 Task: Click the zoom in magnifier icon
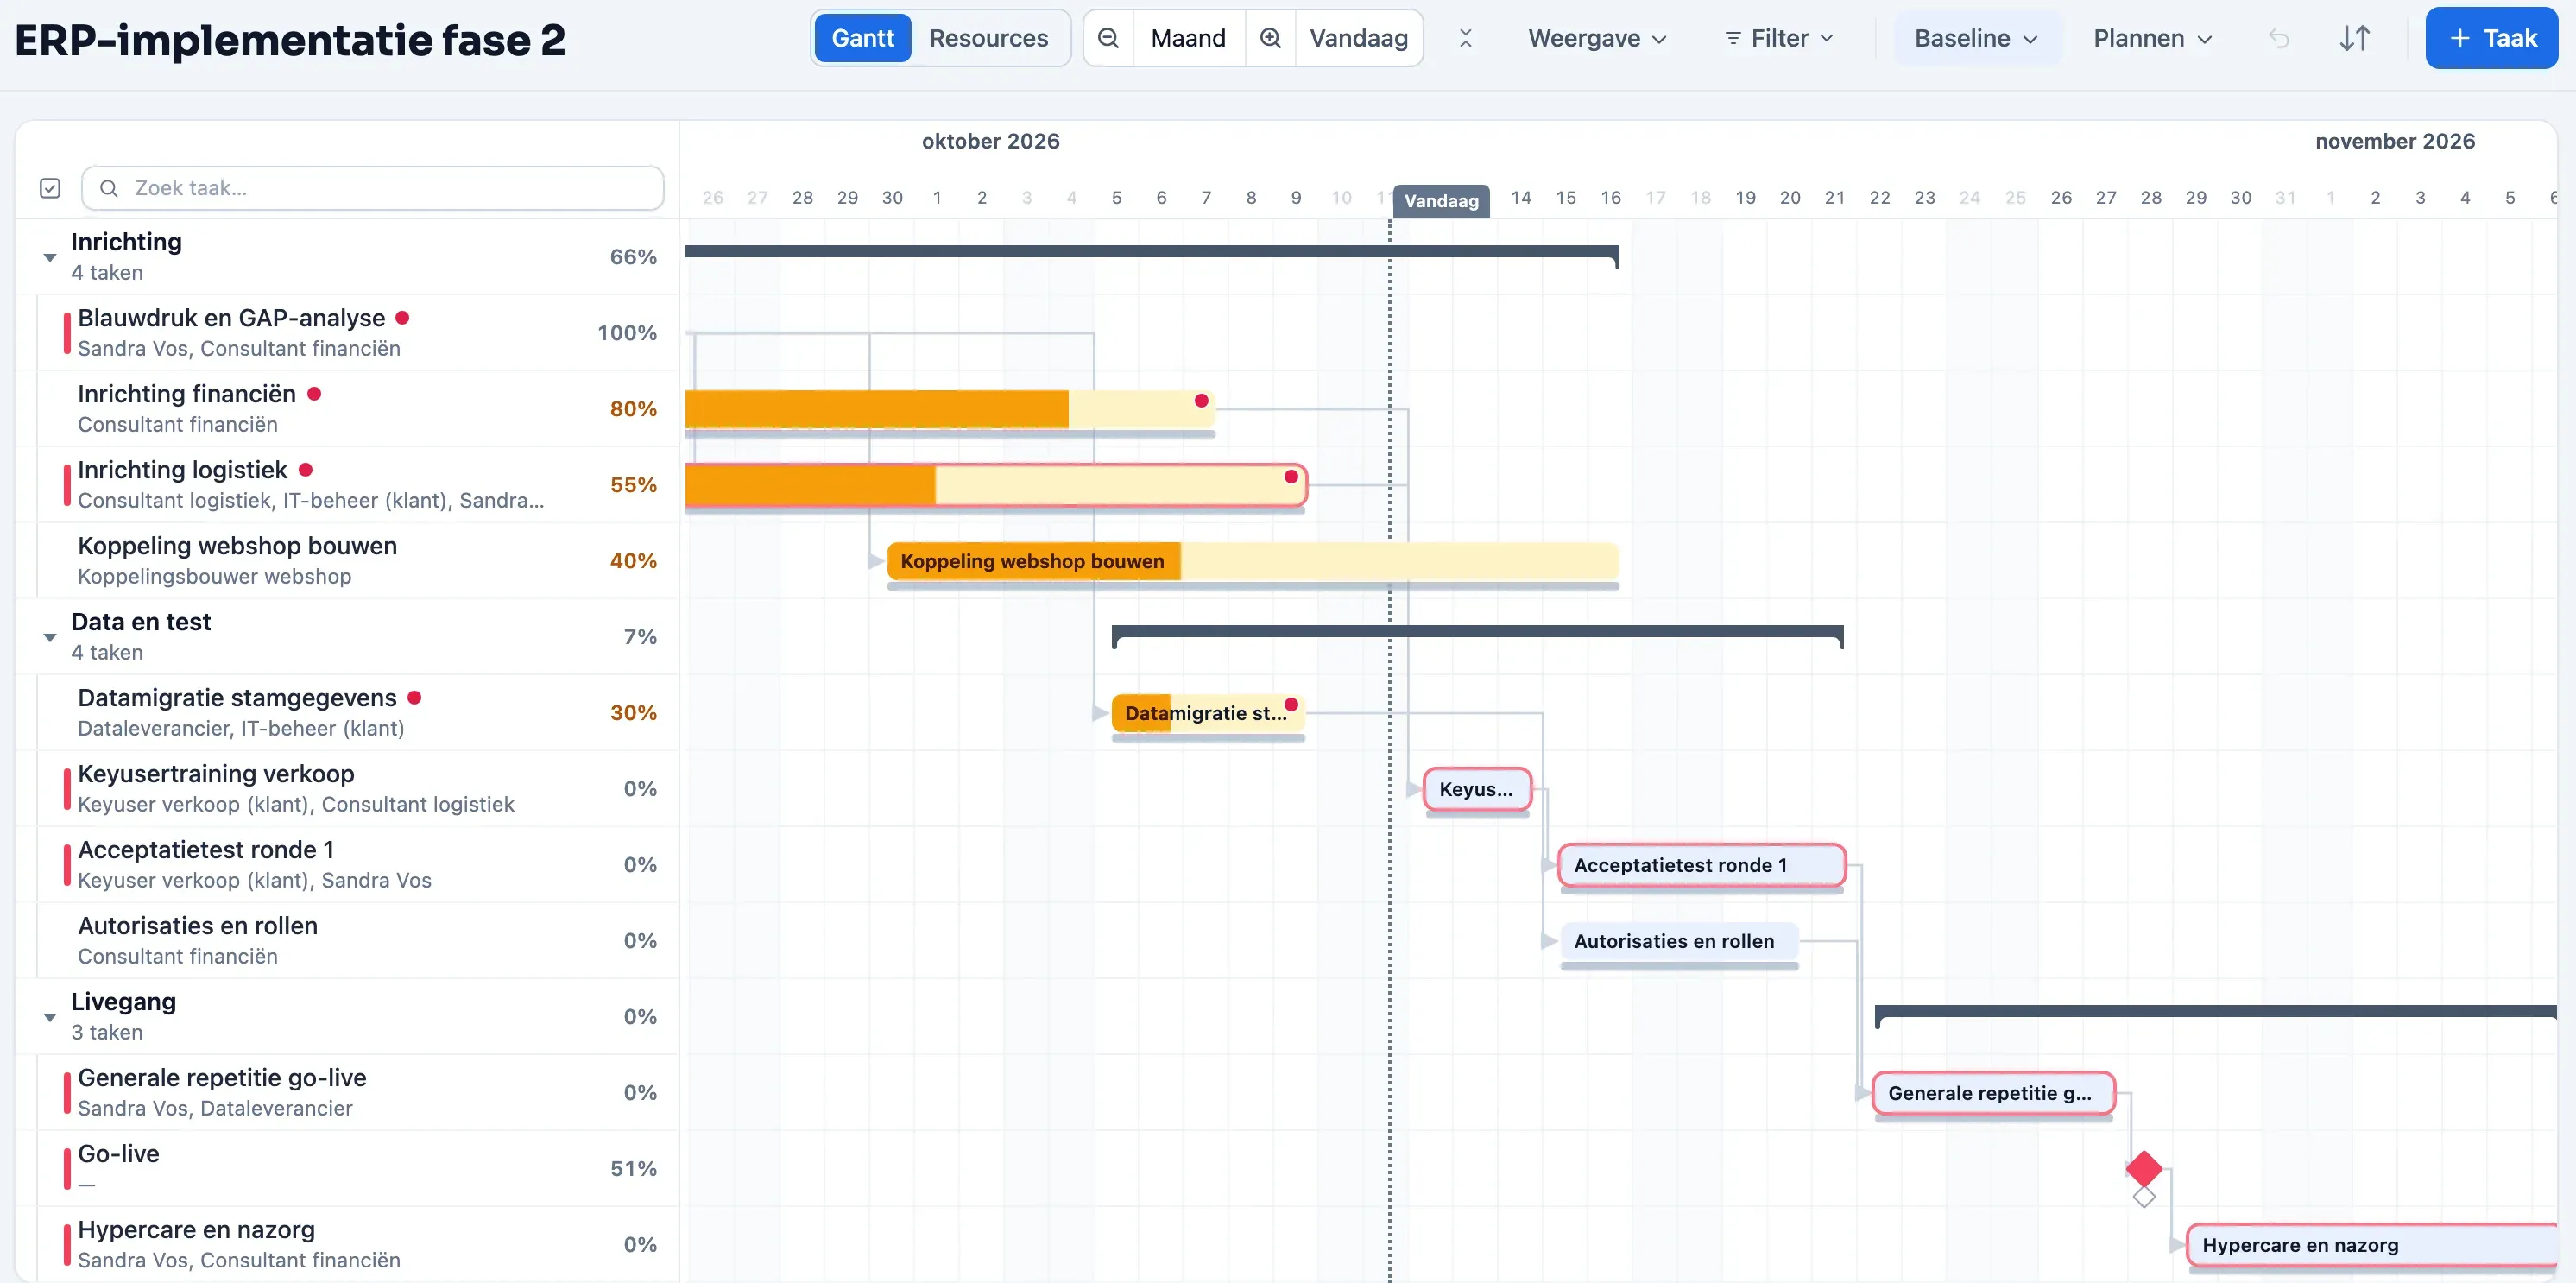[x=1270, y=38]
